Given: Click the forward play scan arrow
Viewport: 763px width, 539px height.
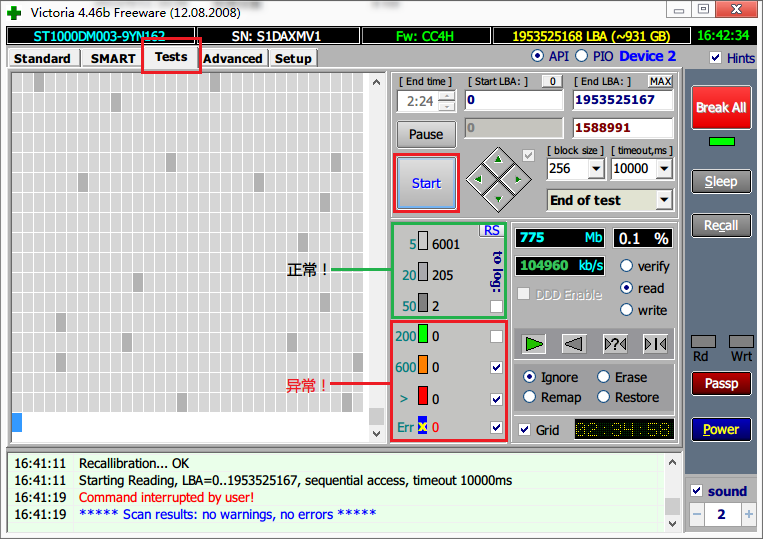Looking at the screenshot, I should [534, 344].
